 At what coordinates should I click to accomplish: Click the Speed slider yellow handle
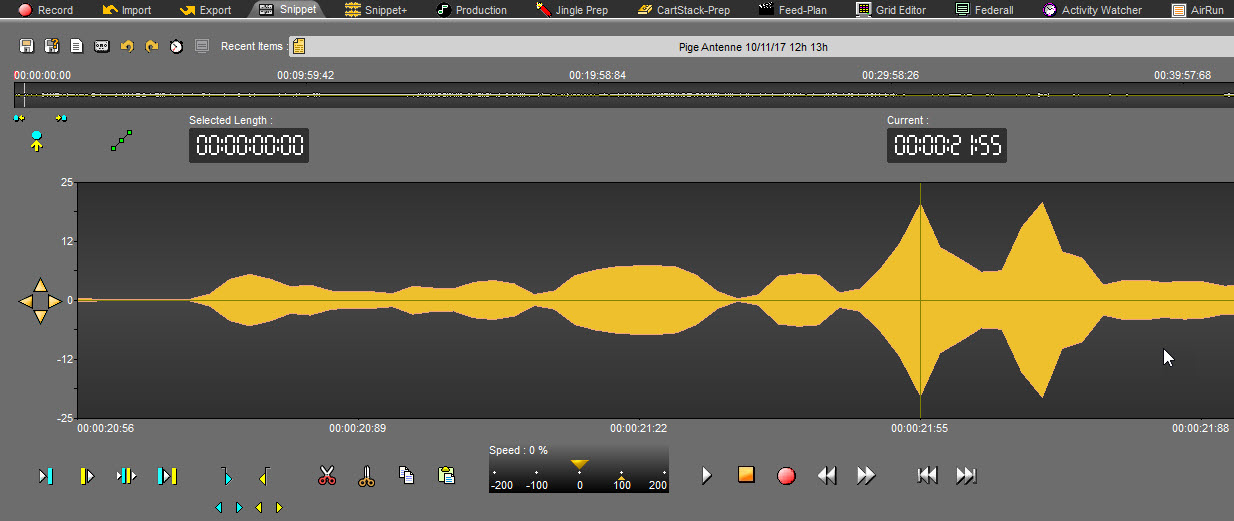tap(579, 464)
